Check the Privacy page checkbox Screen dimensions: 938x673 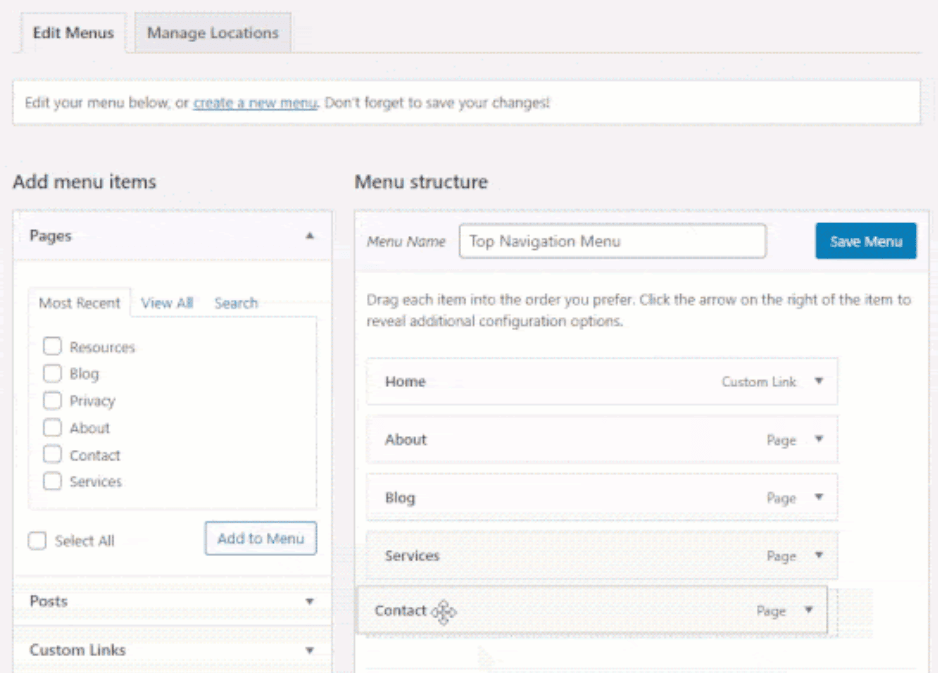coord(52,400)
